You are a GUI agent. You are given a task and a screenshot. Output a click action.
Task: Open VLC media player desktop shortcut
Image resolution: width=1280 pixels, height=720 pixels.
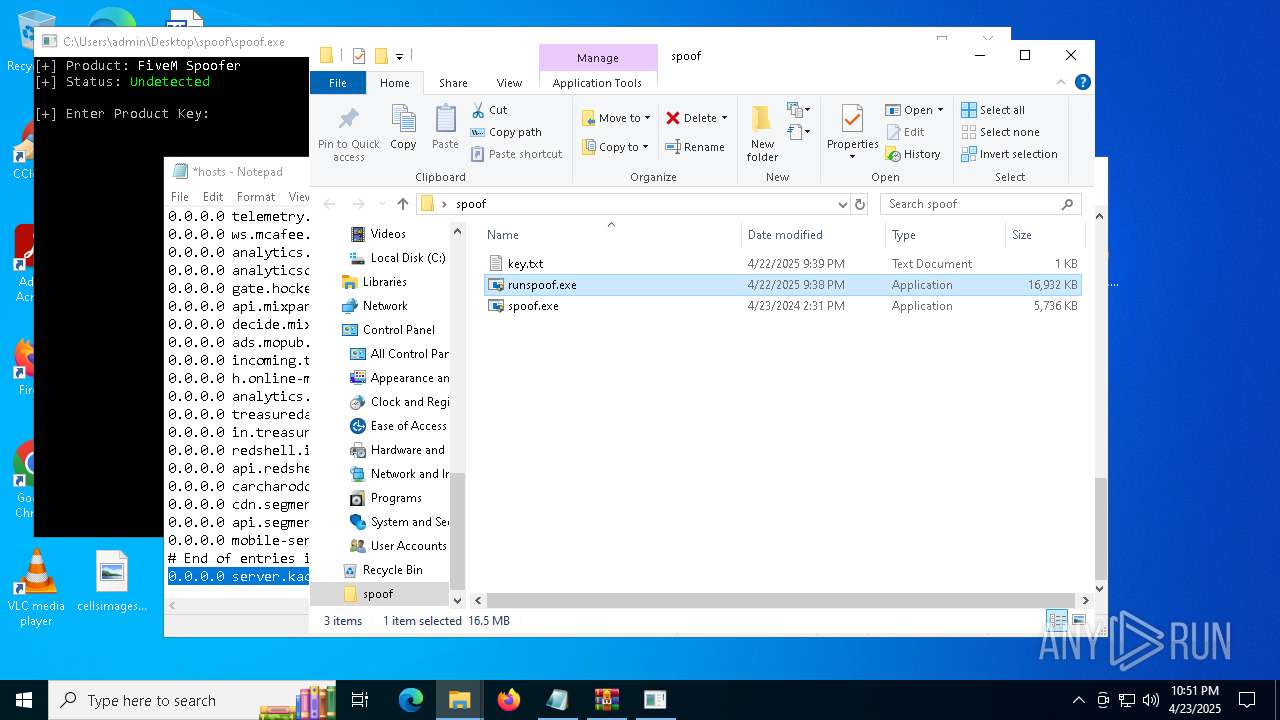tap(36, 588)
